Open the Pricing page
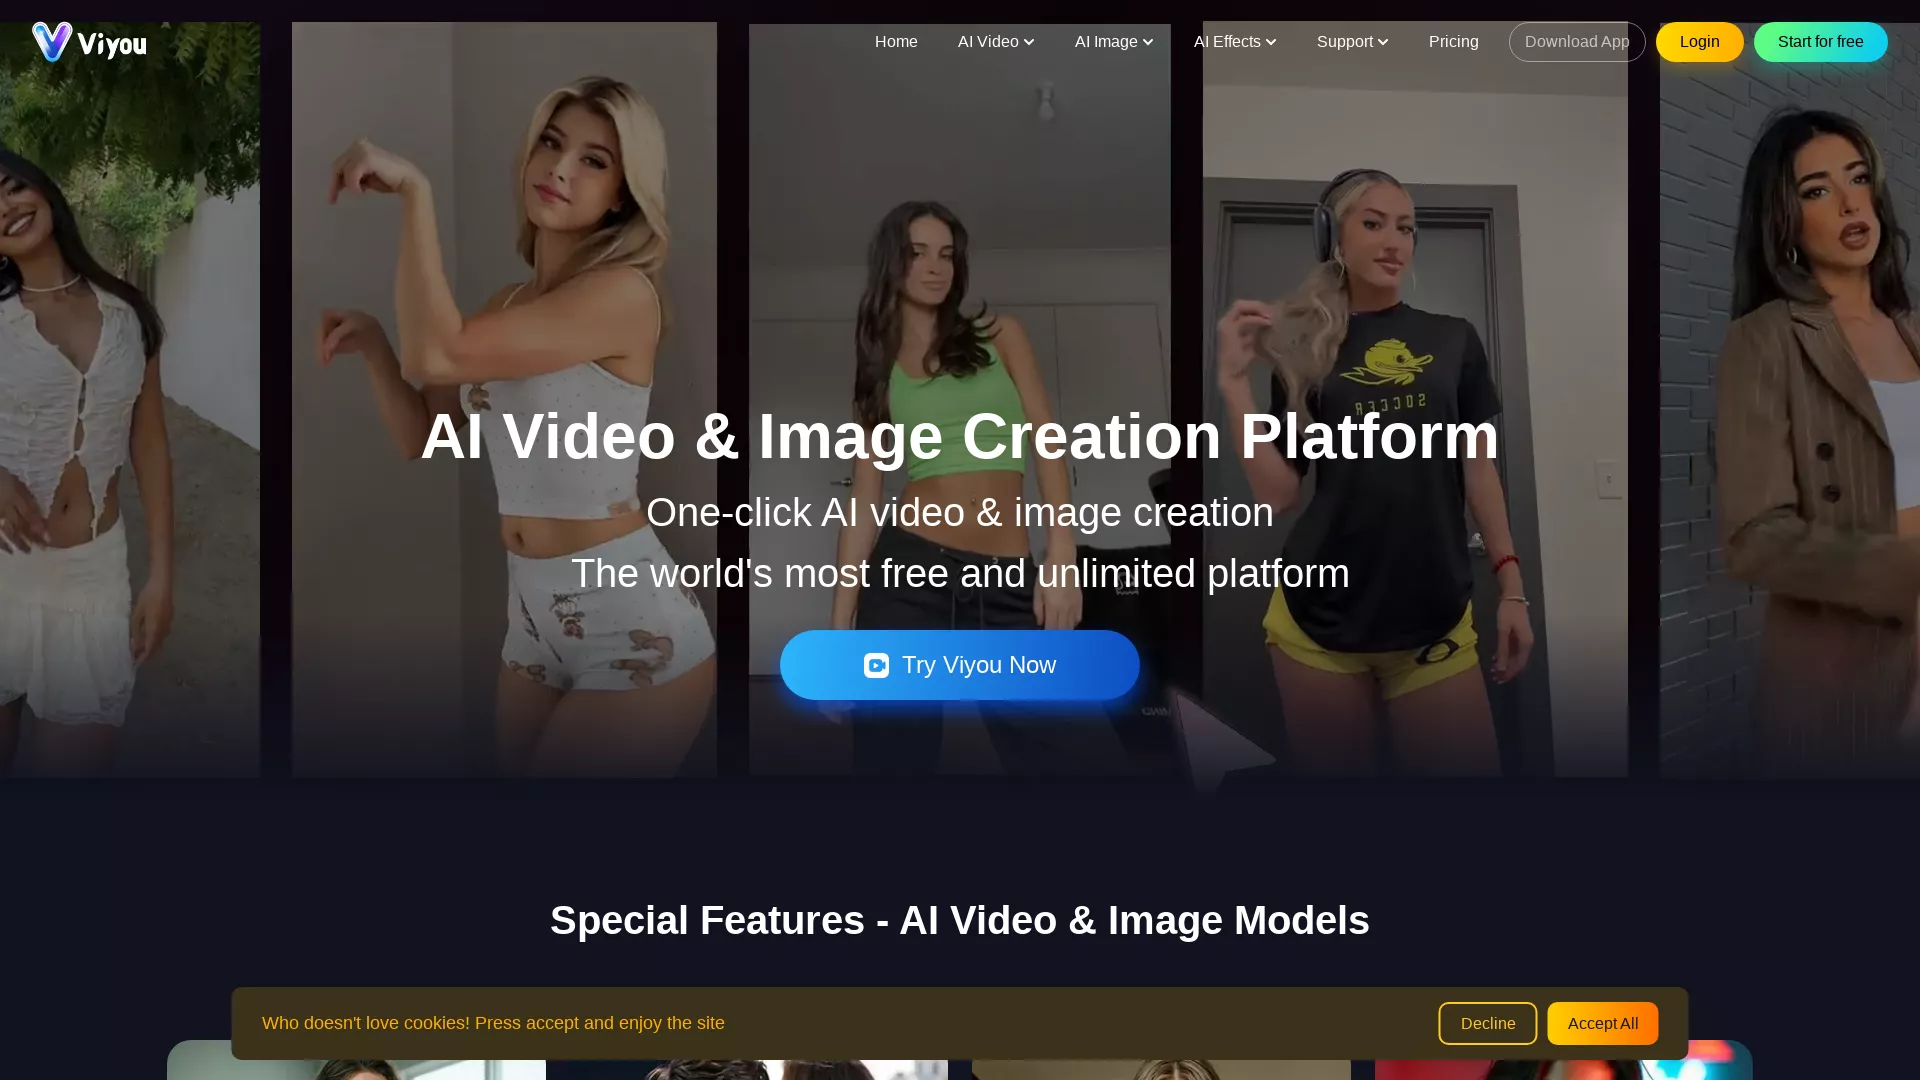Viewport: 1920px width, 1080px height. (1453, 41)
